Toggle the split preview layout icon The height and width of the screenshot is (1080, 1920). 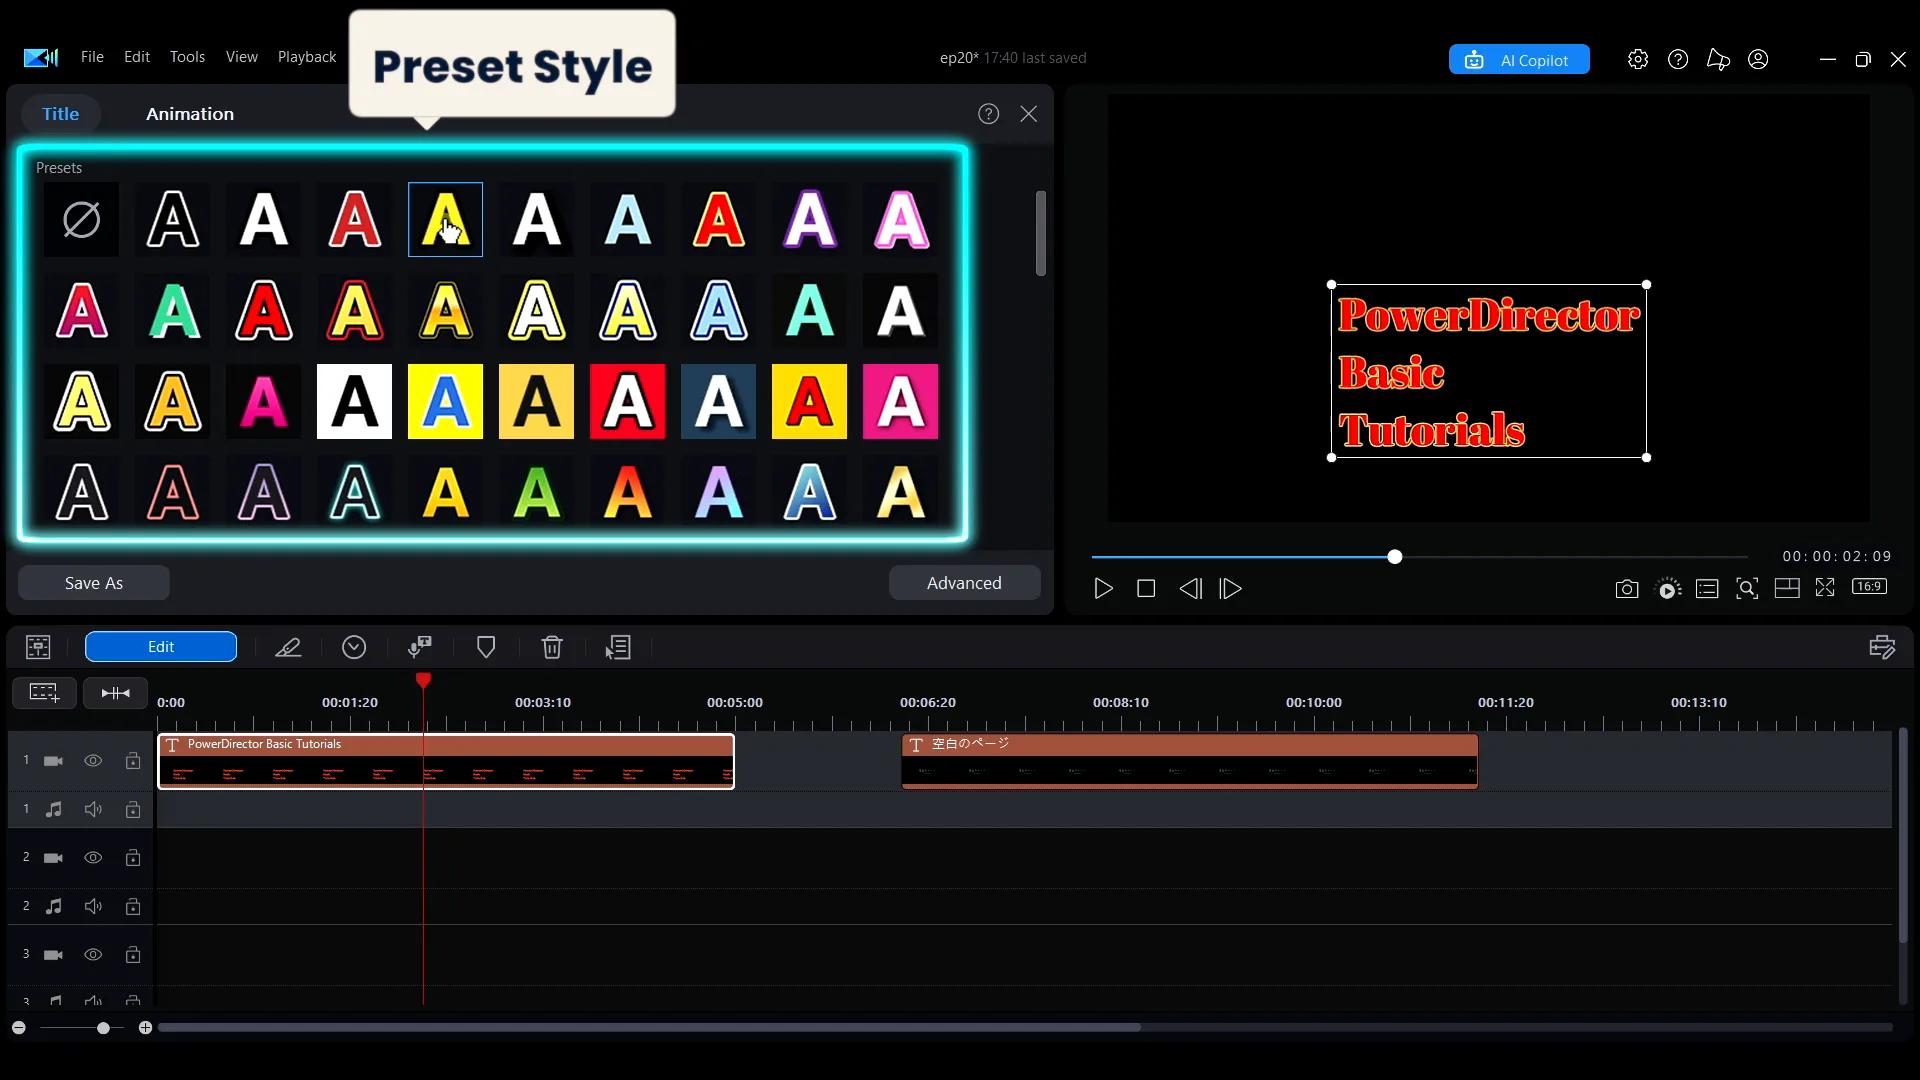1787,588
